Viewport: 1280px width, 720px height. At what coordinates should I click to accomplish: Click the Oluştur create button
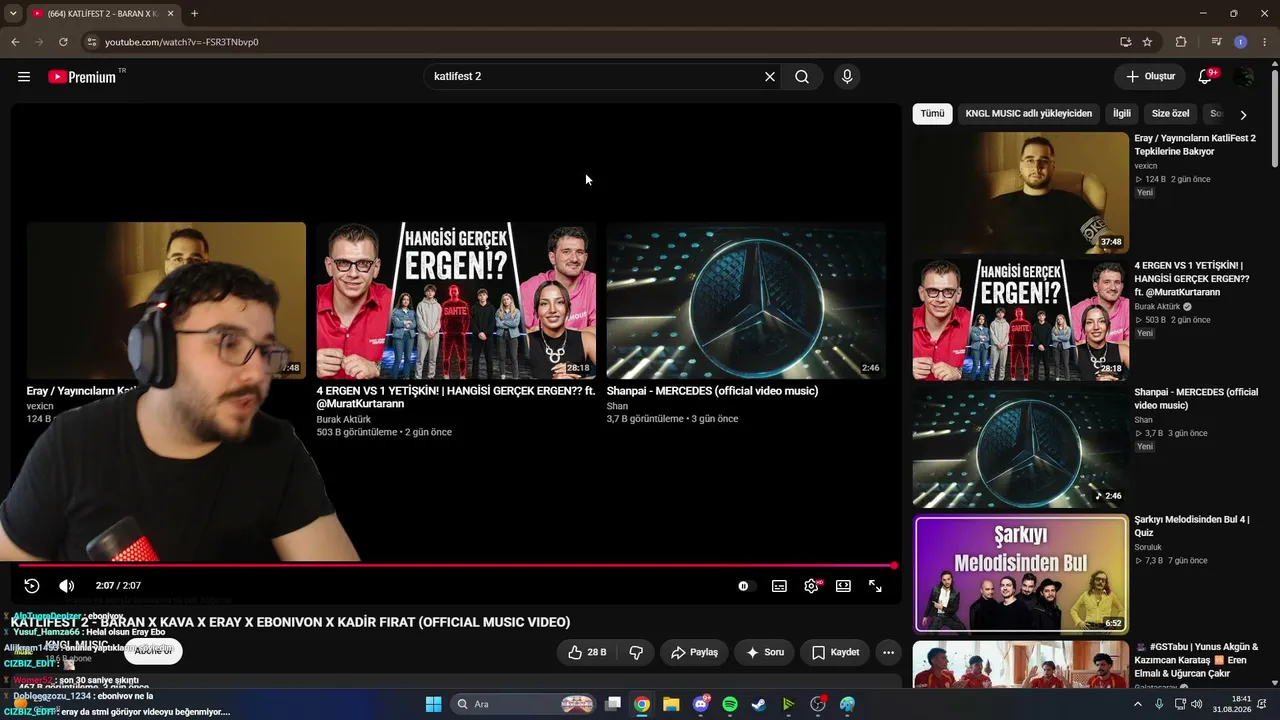(1150, 77)
